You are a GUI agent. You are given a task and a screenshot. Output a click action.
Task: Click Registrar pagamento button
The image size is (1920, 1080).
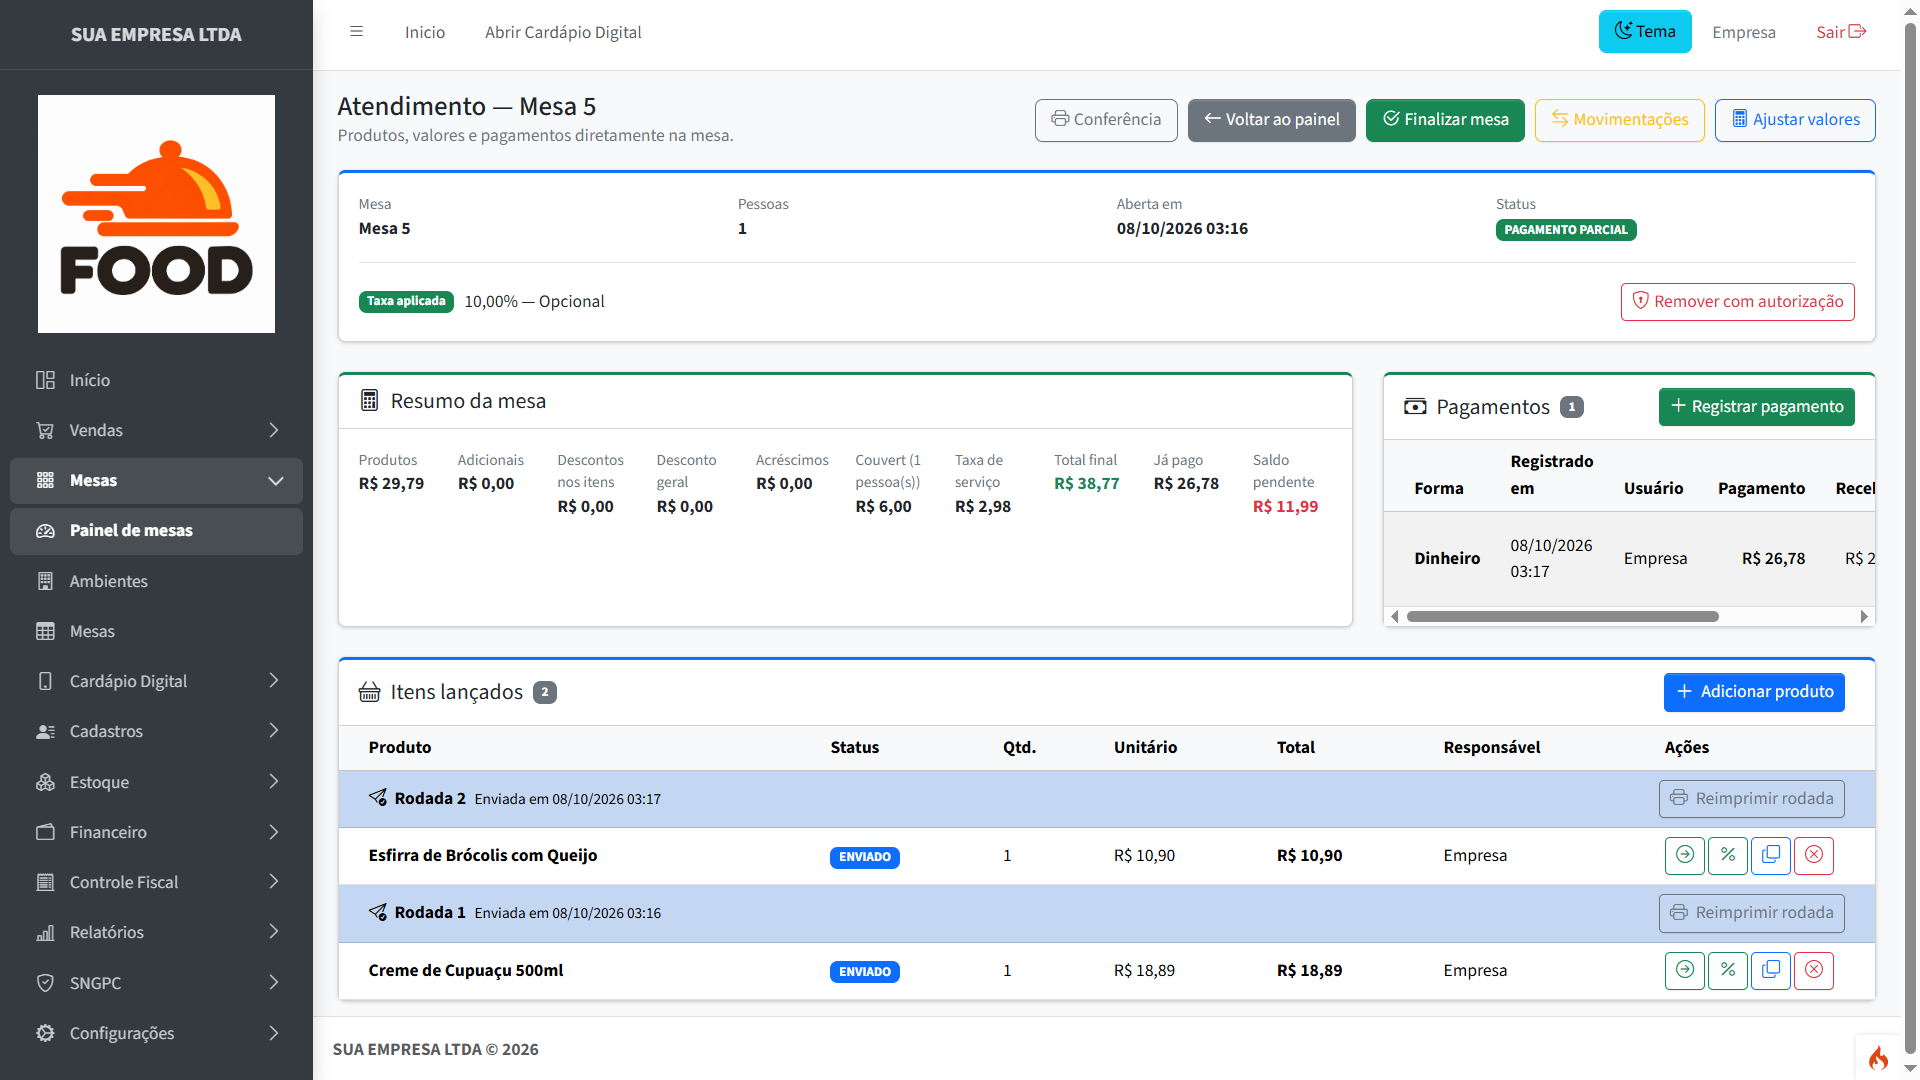[x=1756, y=407]
